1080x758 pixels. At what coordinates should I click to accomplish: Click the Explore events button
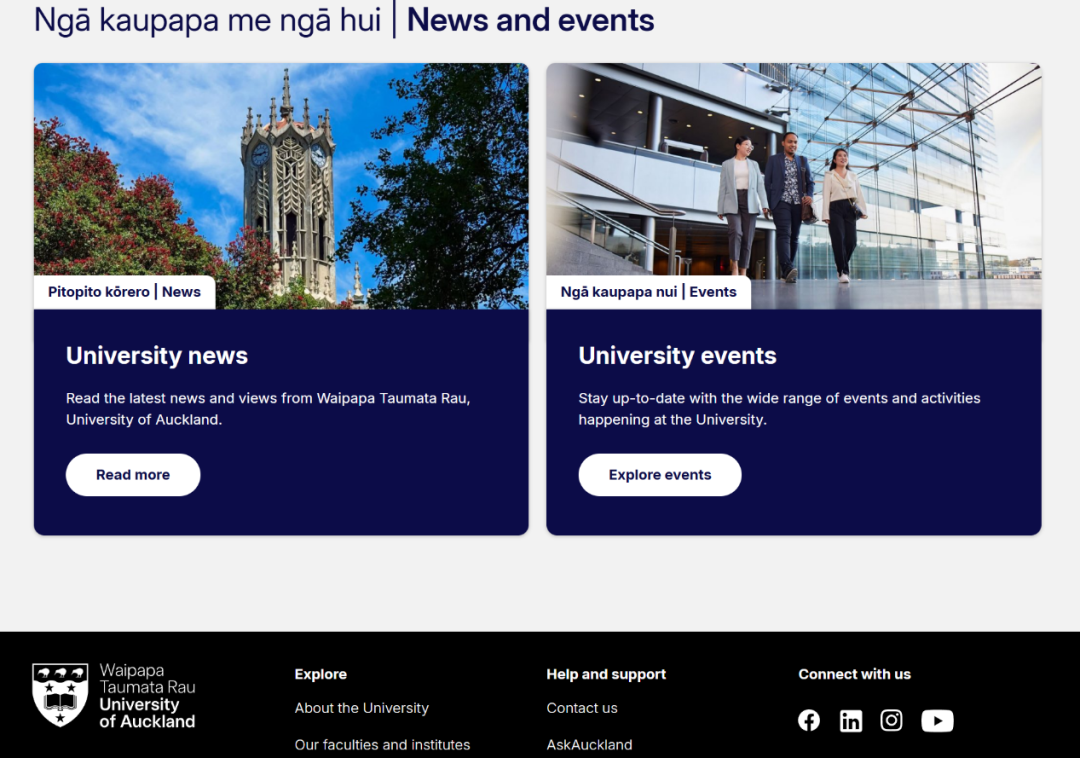(660, 475)
